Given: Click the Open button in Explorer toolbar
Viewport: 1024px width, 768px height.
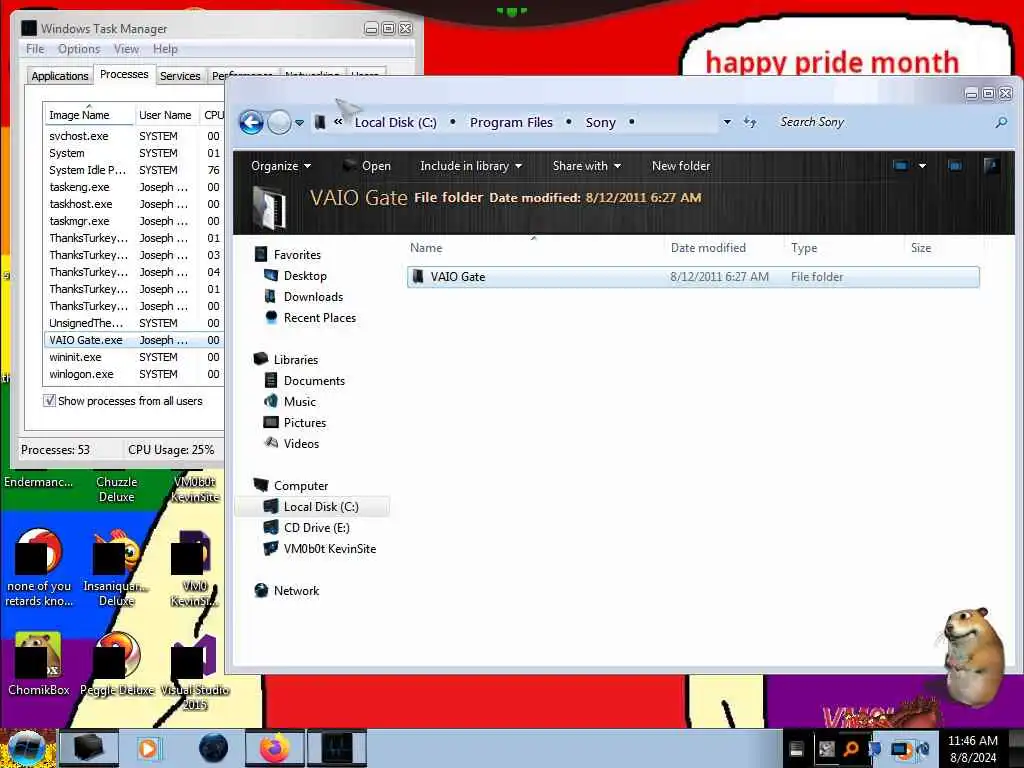Looking at the screenshot, I should [368, 166].
